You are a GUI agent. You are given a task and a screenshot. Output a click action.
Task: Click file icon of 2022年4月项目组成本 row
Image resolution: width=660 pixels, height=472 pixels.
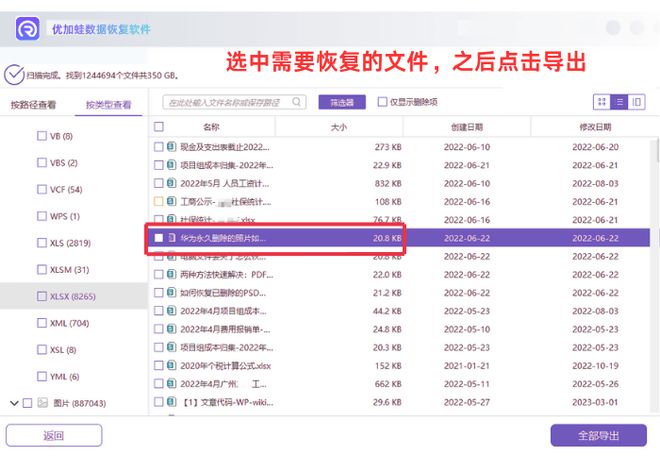click(171, 311)
